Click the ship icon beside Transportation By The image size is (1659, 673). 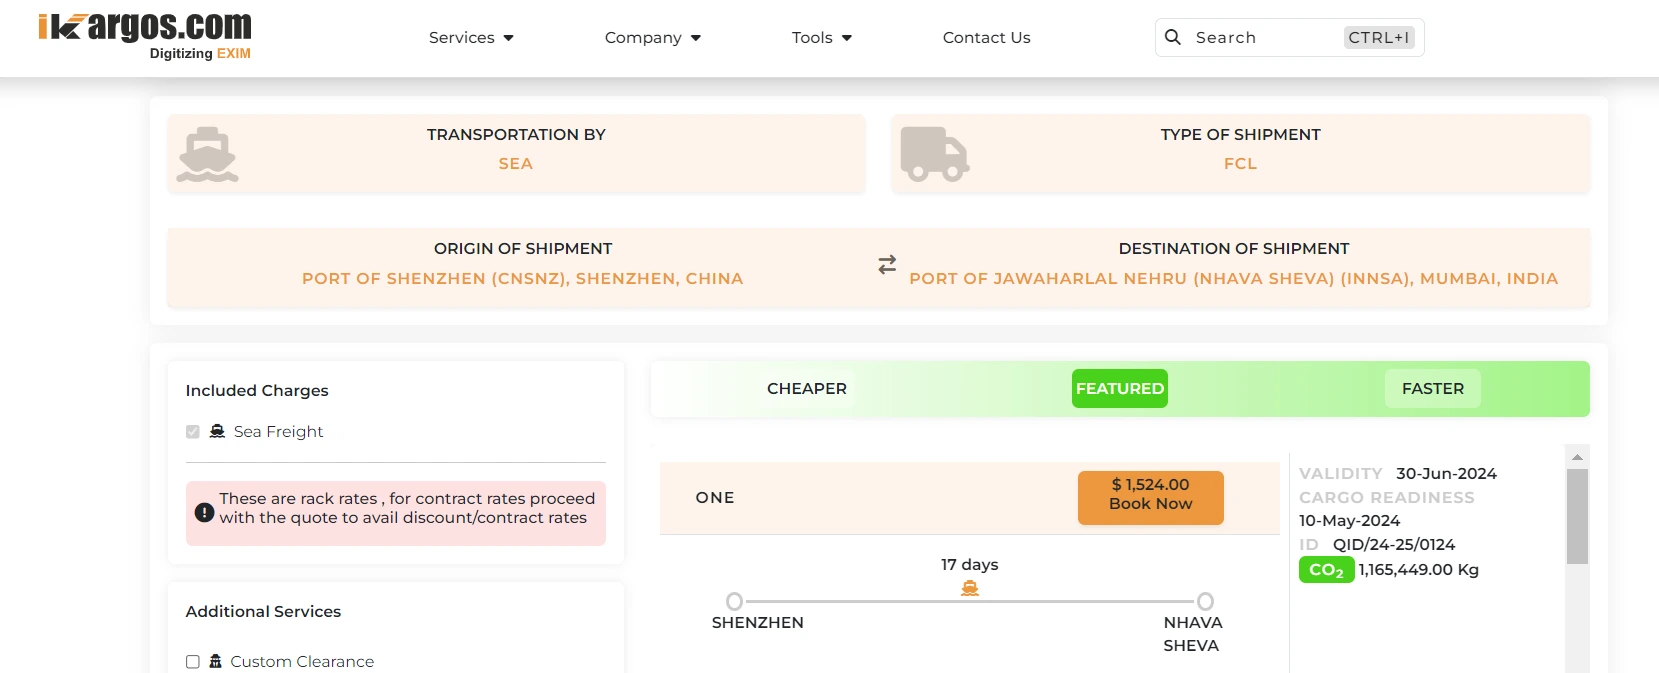point(207,154)
